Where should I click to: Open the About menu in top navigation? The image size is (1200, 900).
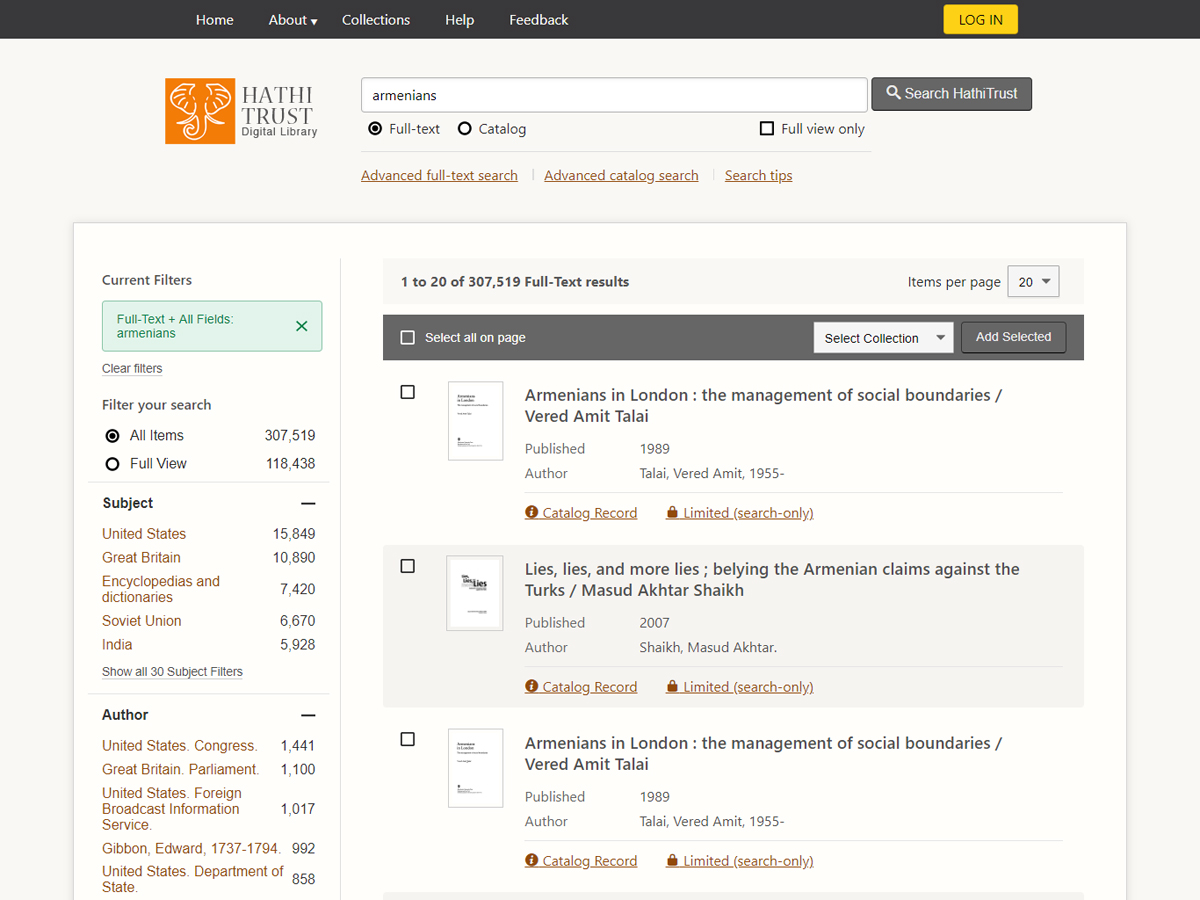click(292, 20)
